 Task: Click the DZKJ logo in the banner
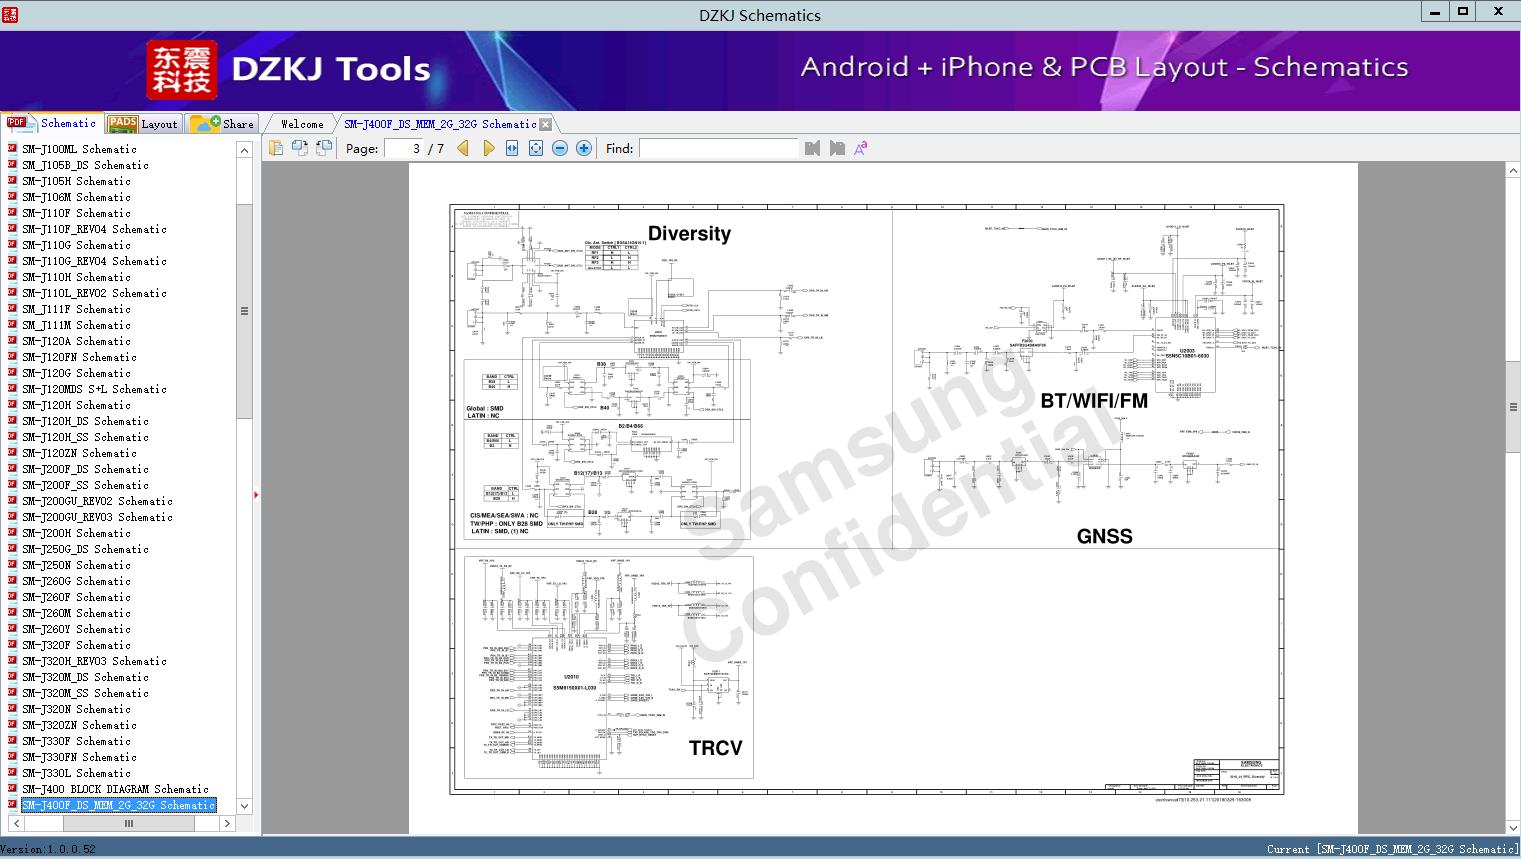(182, 70)
